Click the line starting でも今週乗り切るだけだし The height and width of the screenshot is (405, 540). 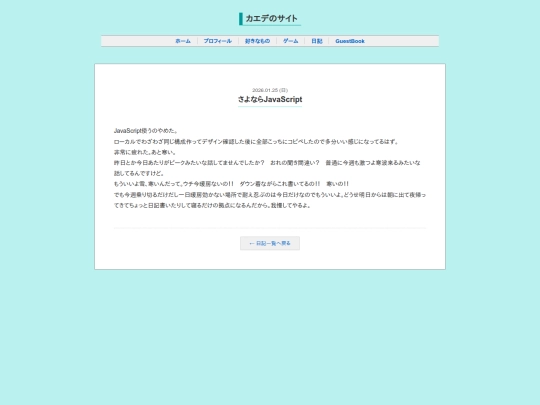(270, 195)
